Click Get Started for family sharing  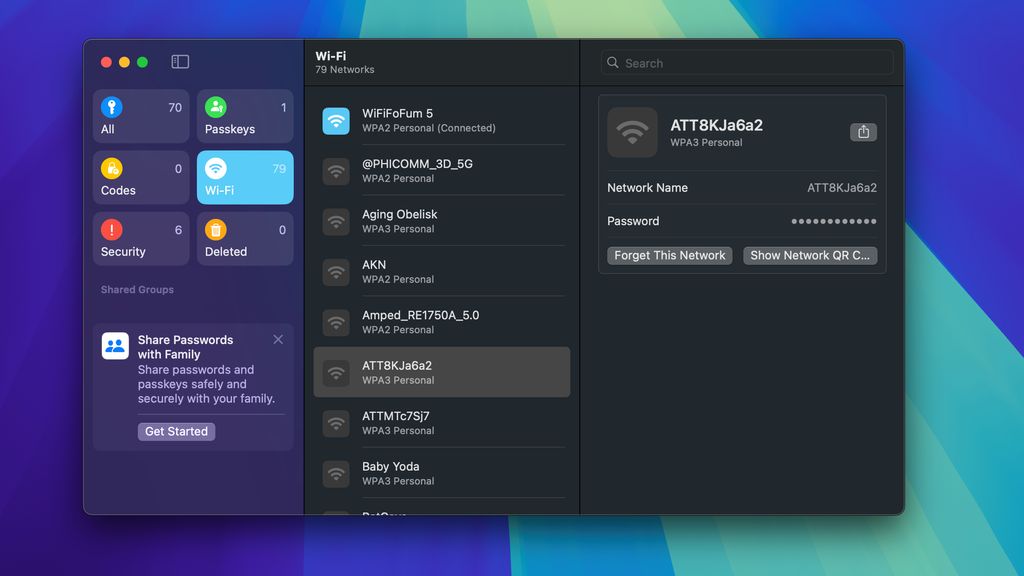(x=176, y=431)
